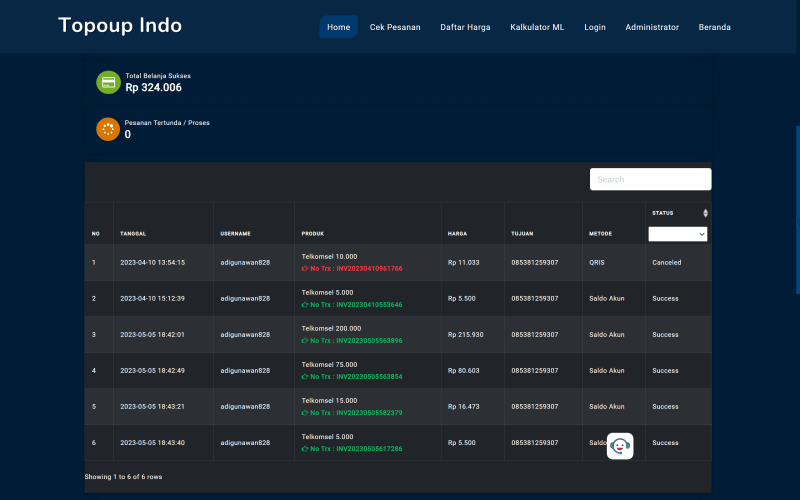The width and height of the screenshot is (800, 500).
Task: Click the Total Belanja Sukses label
Action: [158, 76]
